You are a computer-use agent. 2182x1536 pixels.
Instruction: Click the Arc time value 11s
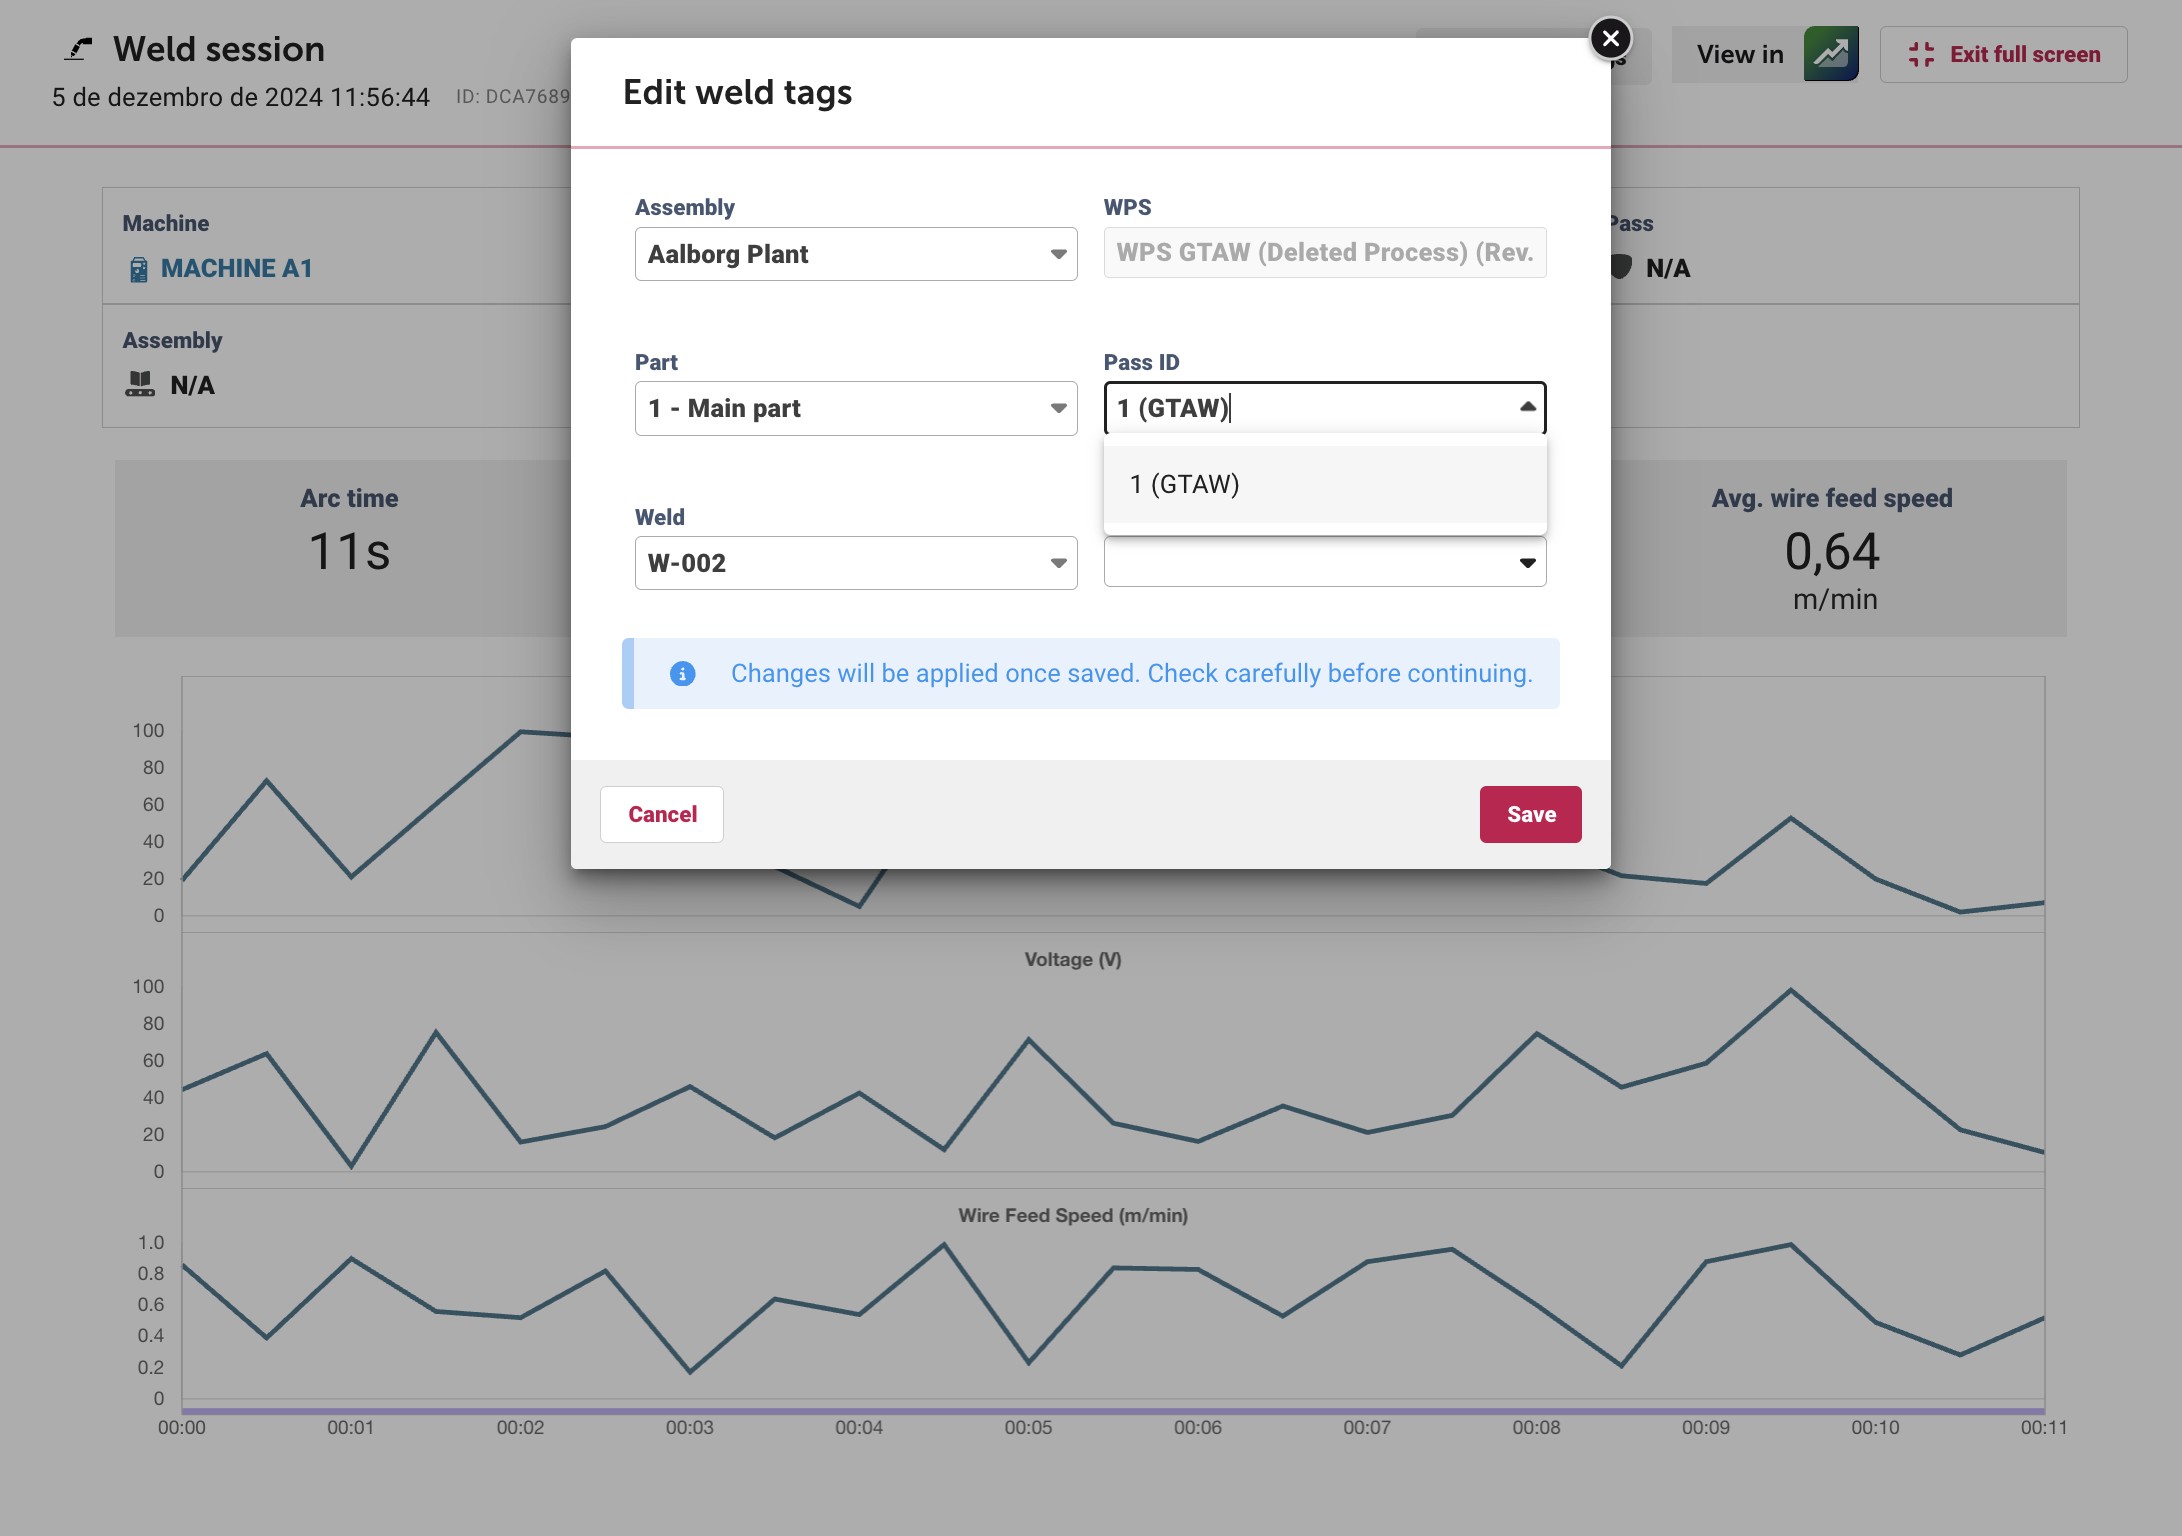click(349, 552)
